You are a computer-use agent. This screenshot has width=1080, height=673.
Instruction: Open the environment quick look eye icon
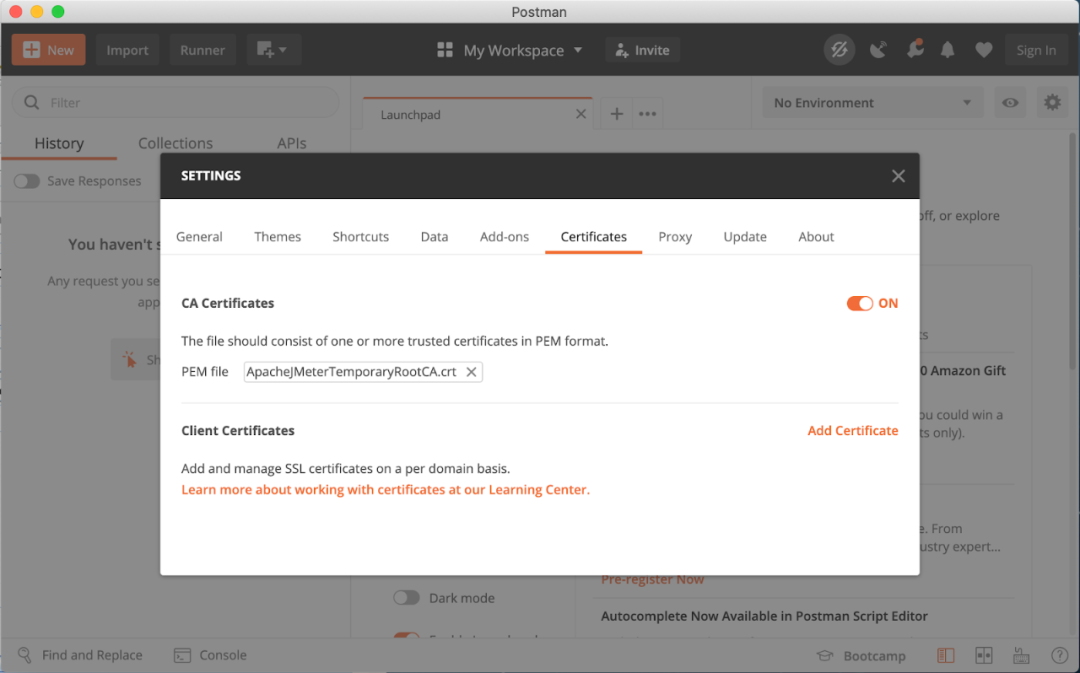(1011, 103)
